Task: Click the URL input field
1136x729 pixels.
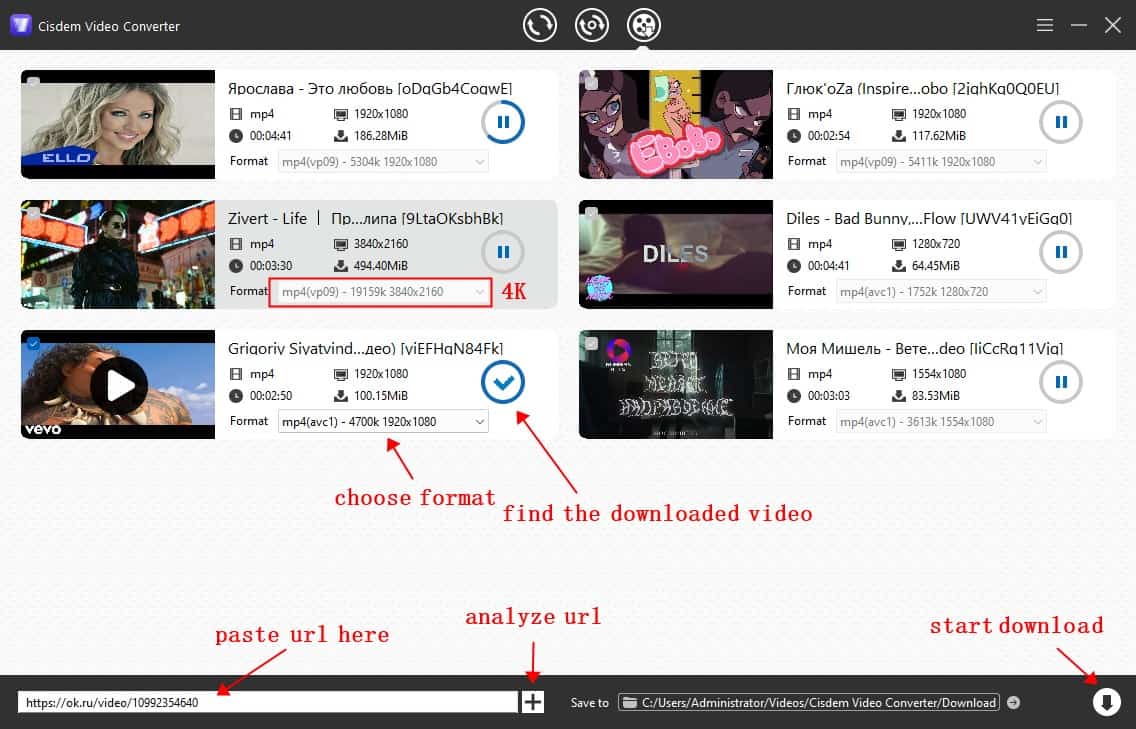Action: [x=268, y=702]
